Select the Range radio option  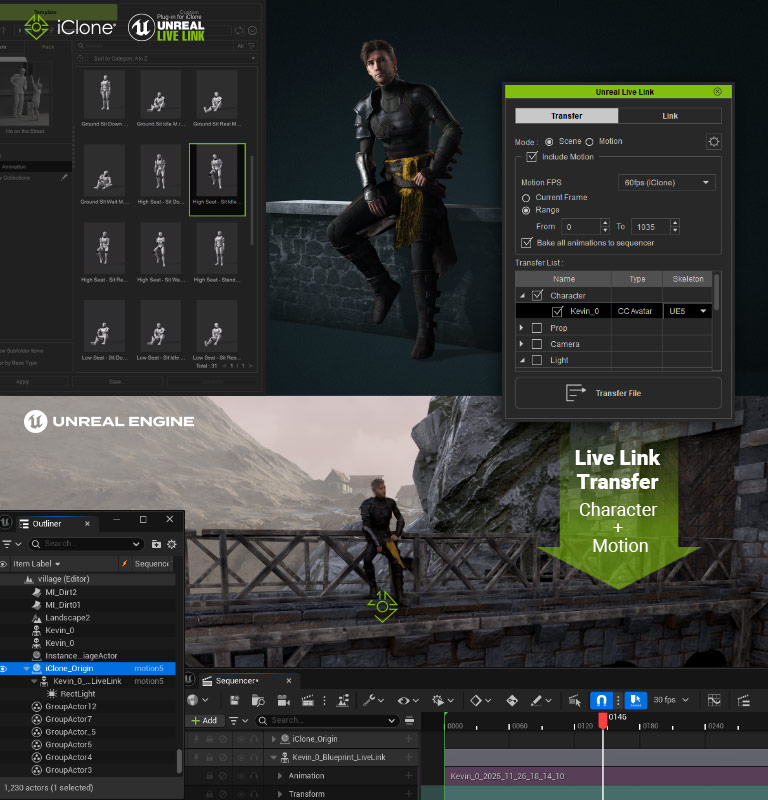click(526, 210)
